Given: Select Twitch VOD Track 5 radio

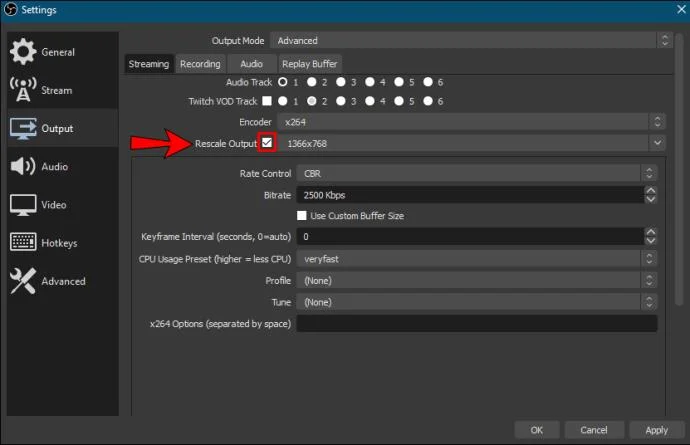Looking at the screenshot, I should pyautogui.click(x=399, y=101).
